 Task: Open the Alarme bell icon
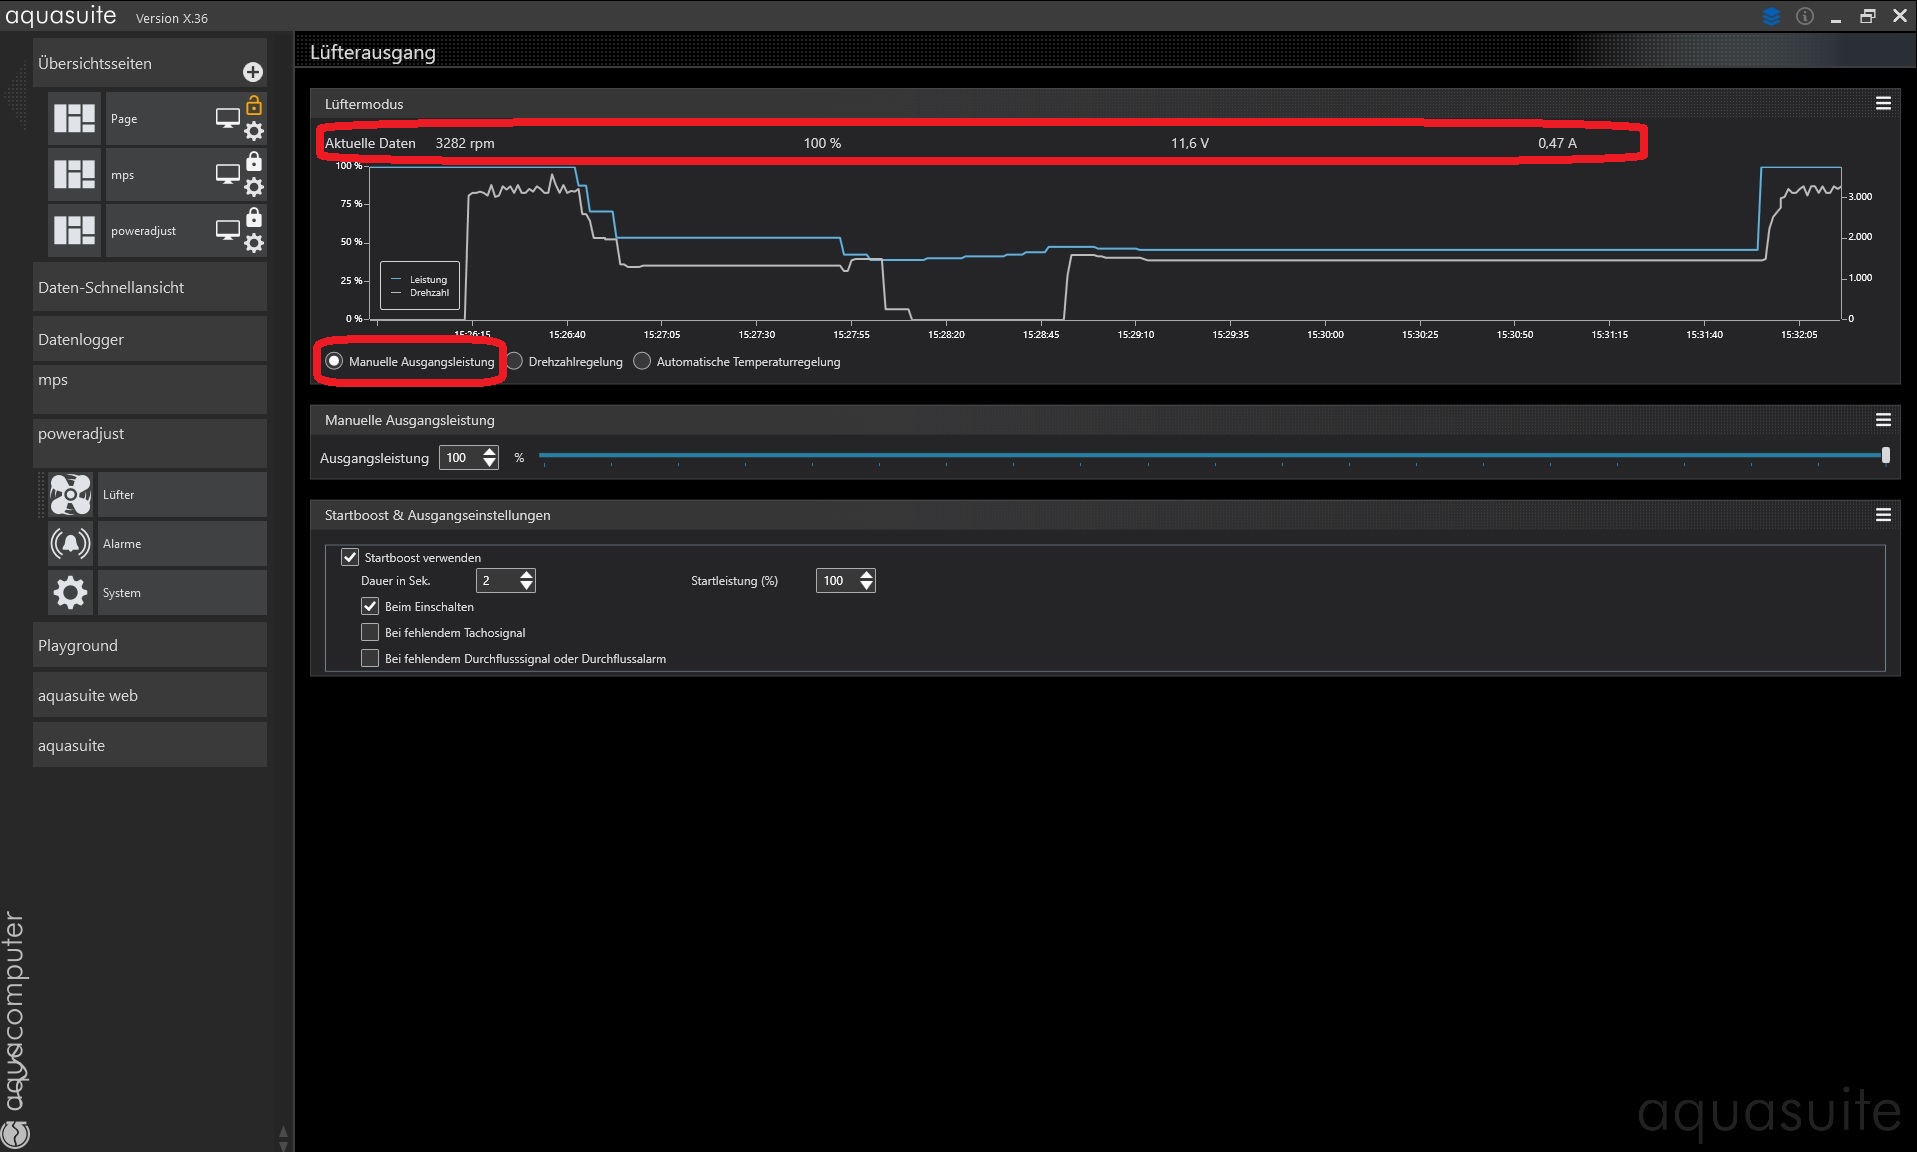tap(70, 543)
